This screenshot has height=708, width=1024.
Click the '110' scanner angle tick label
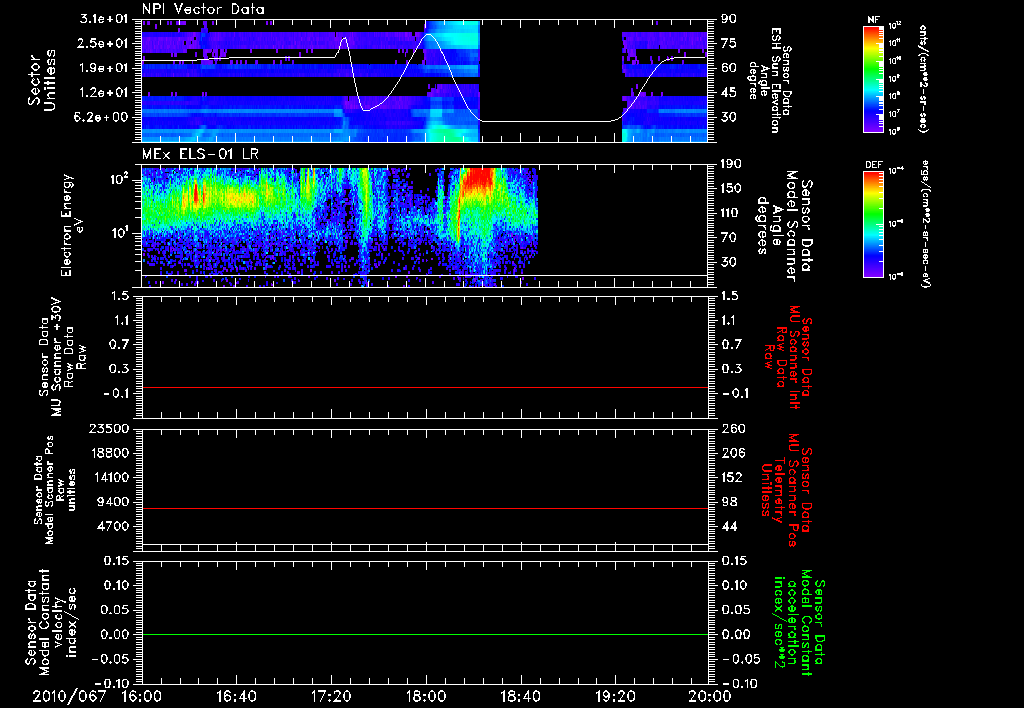tap(731, 213)
